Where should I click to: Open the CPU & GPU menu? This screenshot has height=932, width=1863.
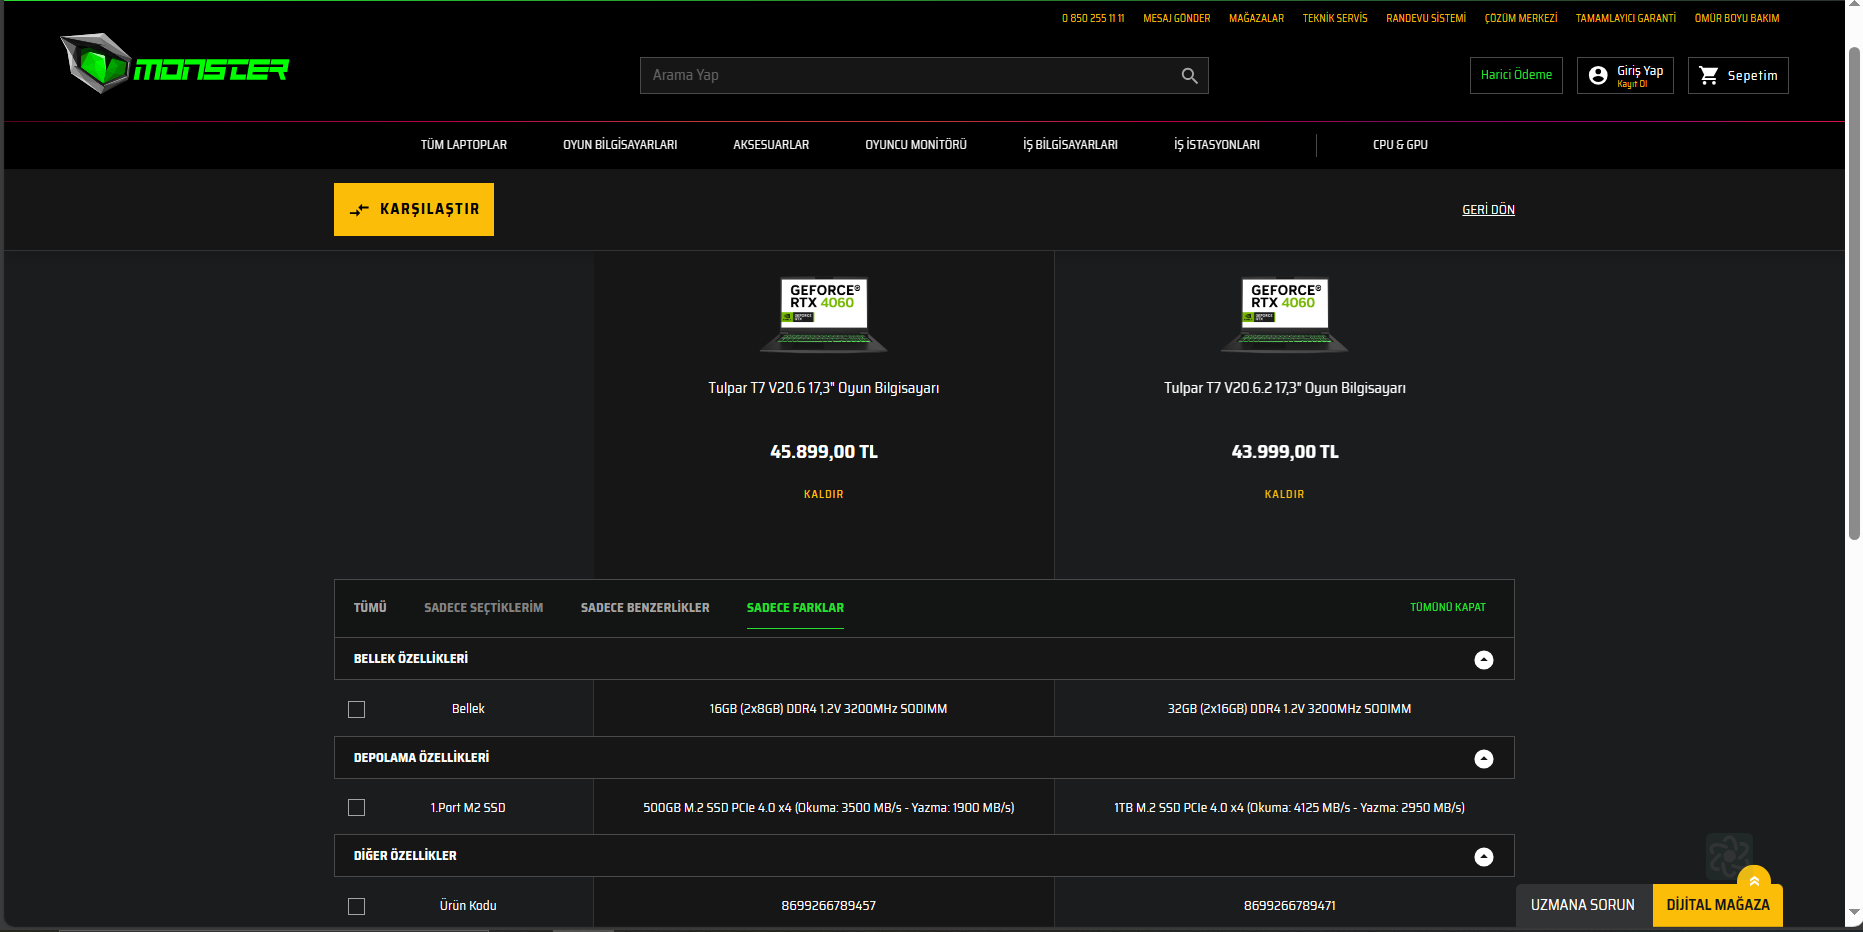[1400, 145]
